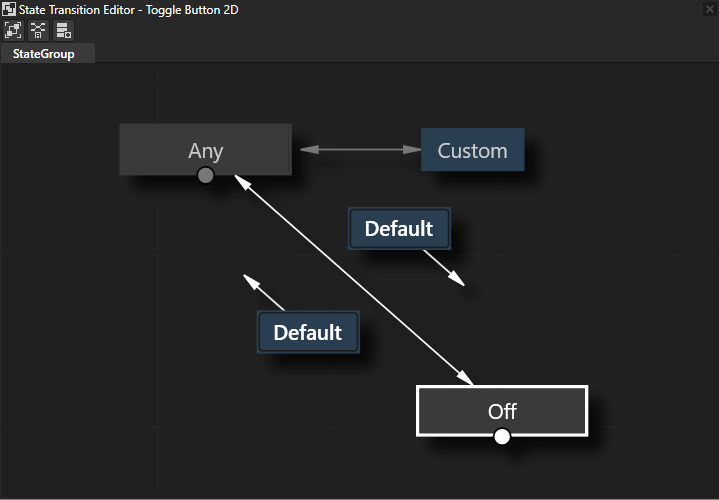The height and width of the screenshot is (500, 719).
Task: Switch to the StateGroup tab
Action: pyautogui.click(x=44, y=54)
